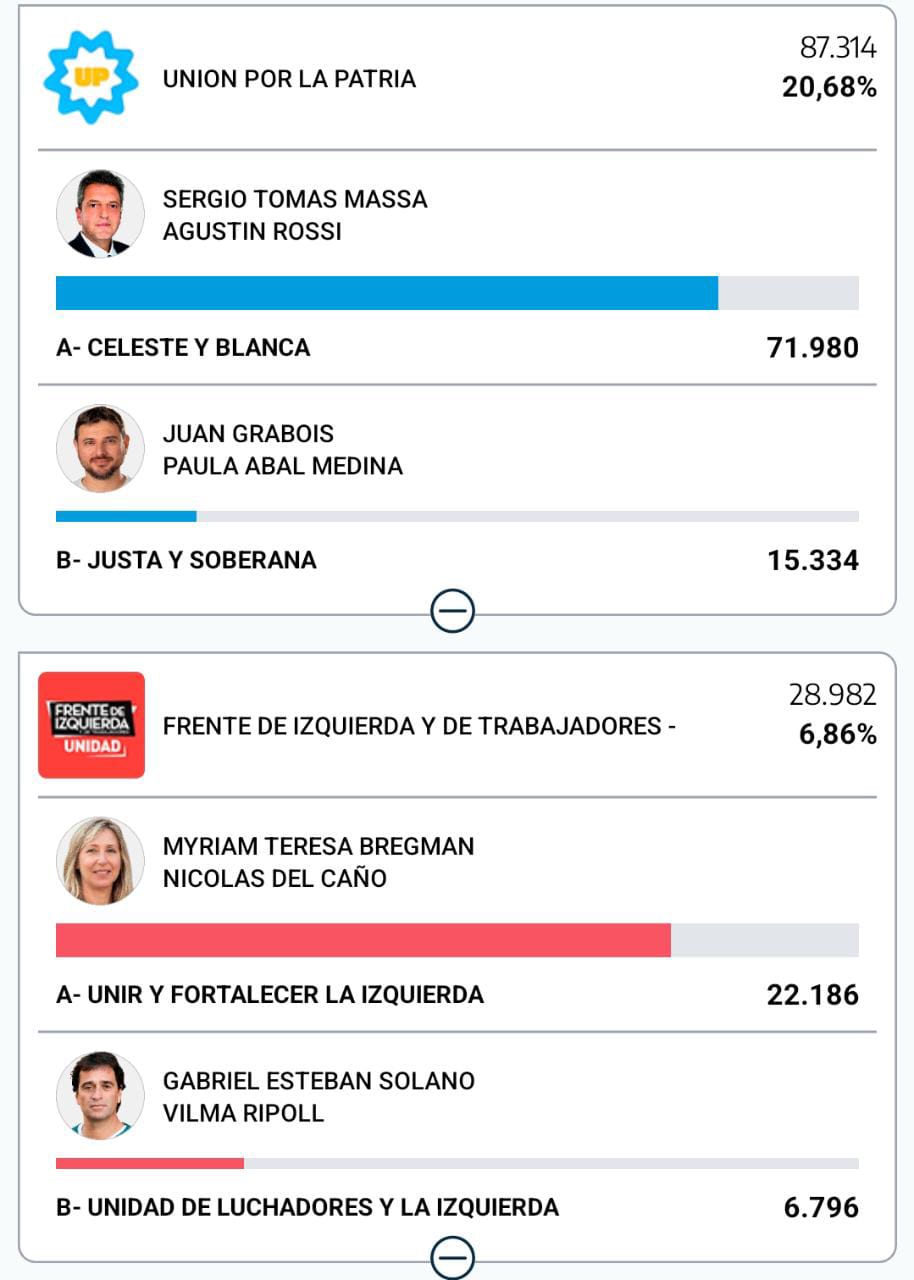This screenshot has width=914, height=1280.
Task: Collapse the Union por la Patria card
Action: [453, 610]
